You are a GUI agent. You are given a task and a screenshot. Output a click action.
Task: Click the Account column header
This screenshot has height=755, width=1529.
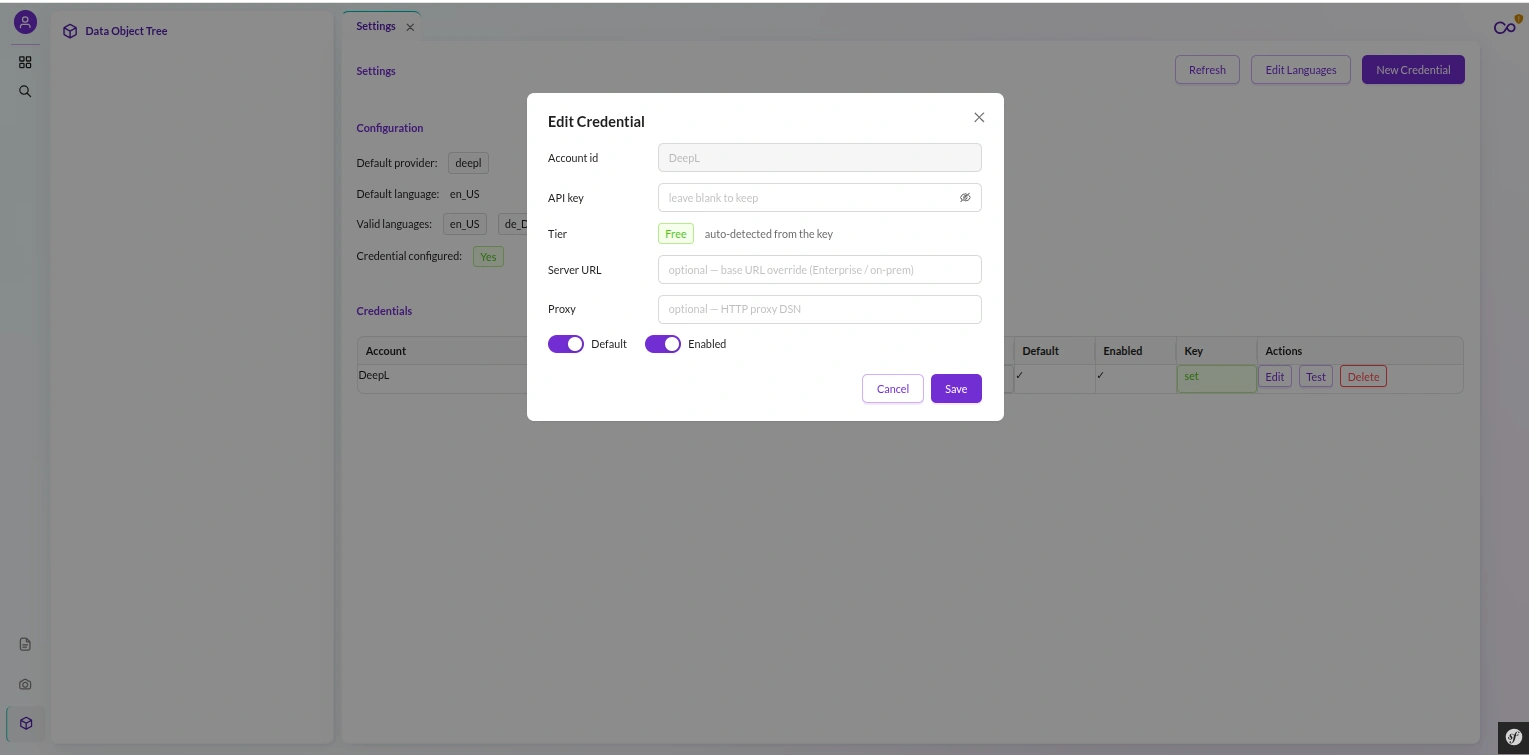386,351
